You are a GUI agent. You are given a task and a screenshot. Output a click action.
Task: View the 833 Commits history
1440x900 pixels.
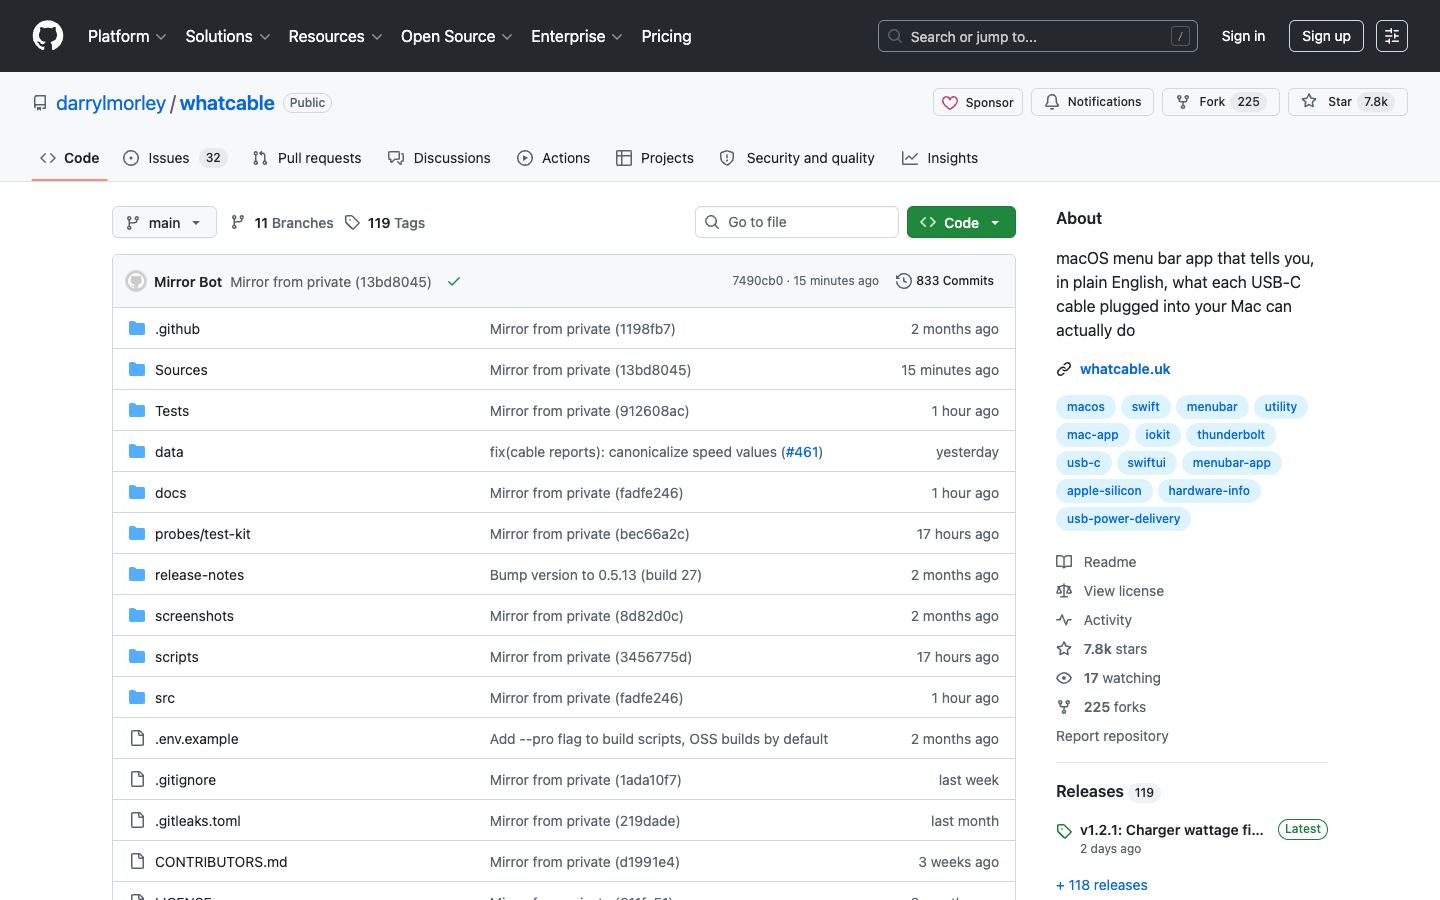945,281
